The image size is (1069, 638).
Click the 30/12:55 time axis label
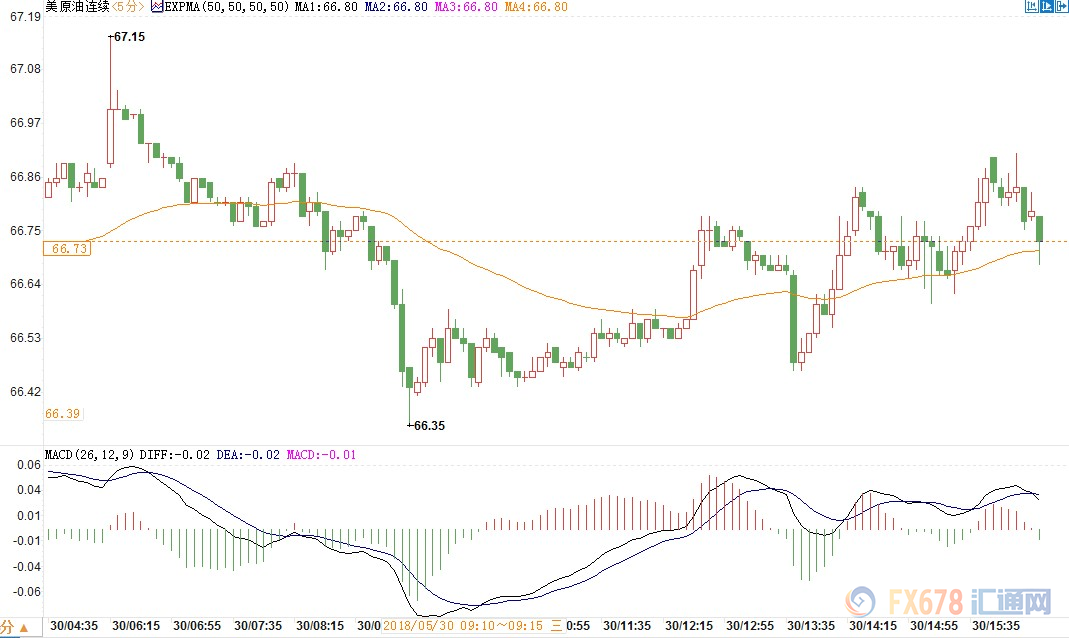click(x=750, y=626)
